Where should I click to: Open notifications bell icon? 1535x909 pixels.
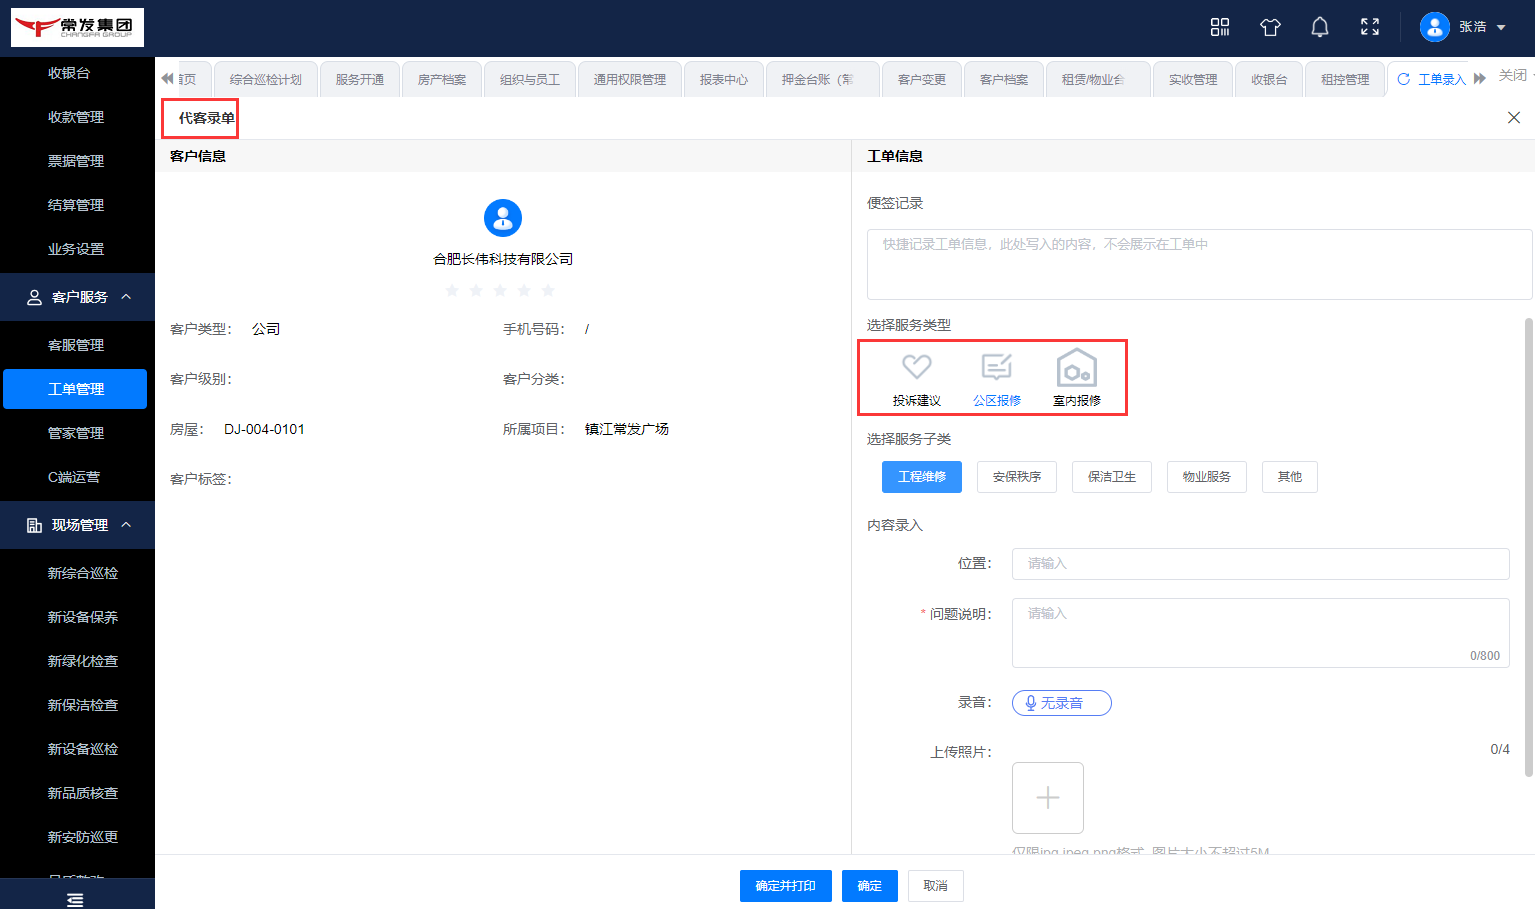(1320, 27)
